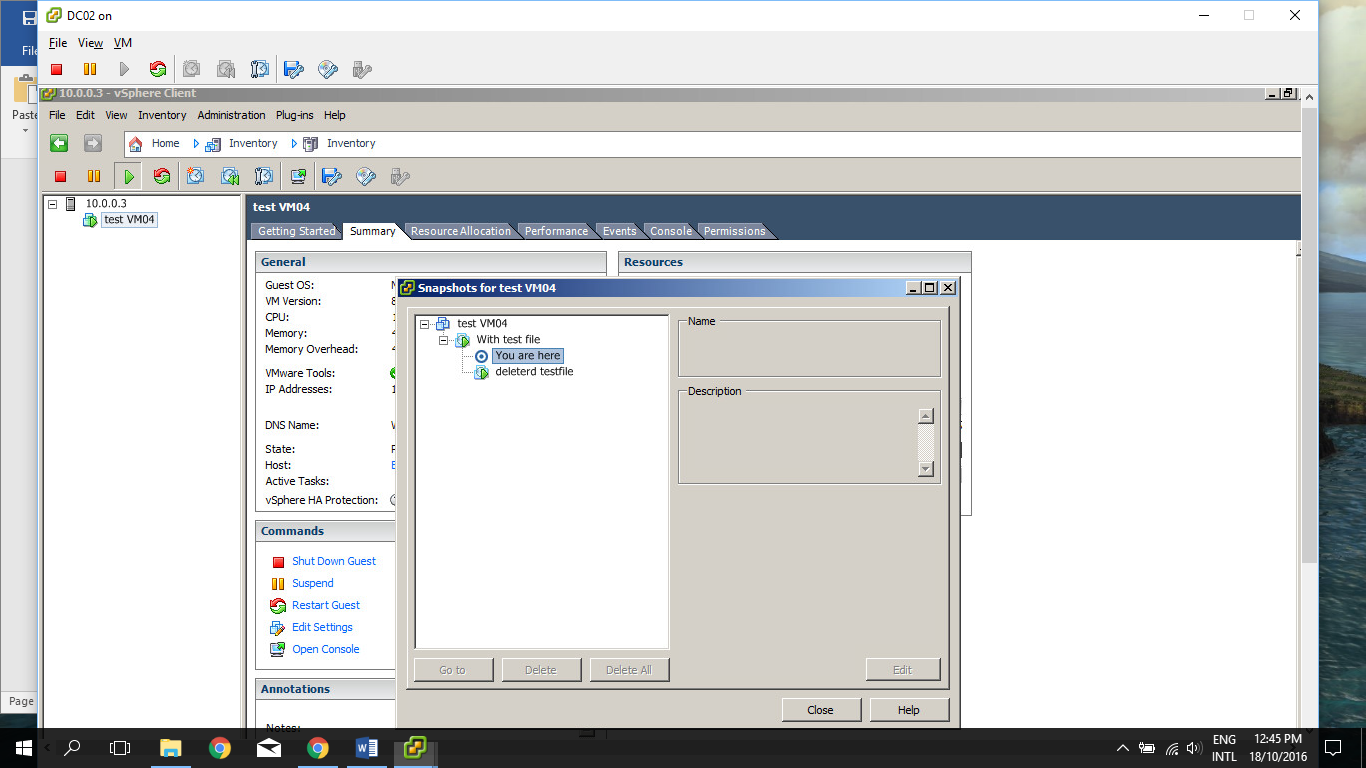Click the floppy connect icon in DC02 console toolbar
This screenshot has width=1366, height=768.
[x=294, y=69]
